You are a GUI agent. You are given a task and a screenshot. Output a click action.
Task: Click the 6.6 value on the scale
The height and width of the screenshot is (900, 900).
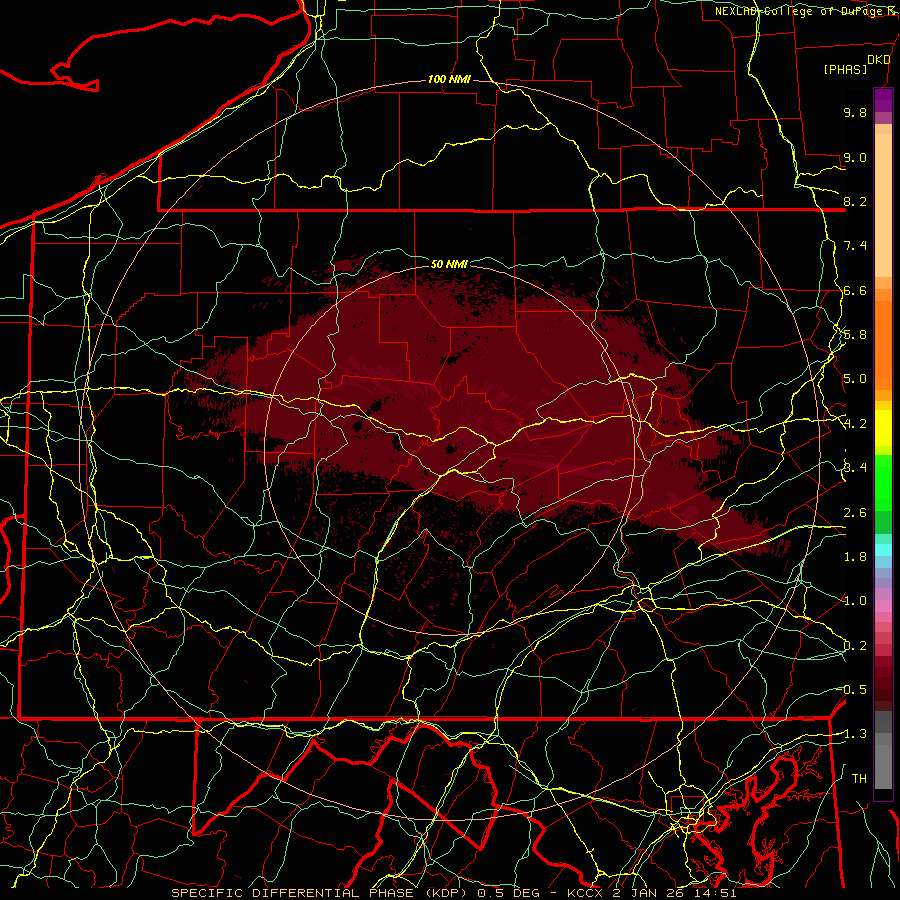coord(855,290)
